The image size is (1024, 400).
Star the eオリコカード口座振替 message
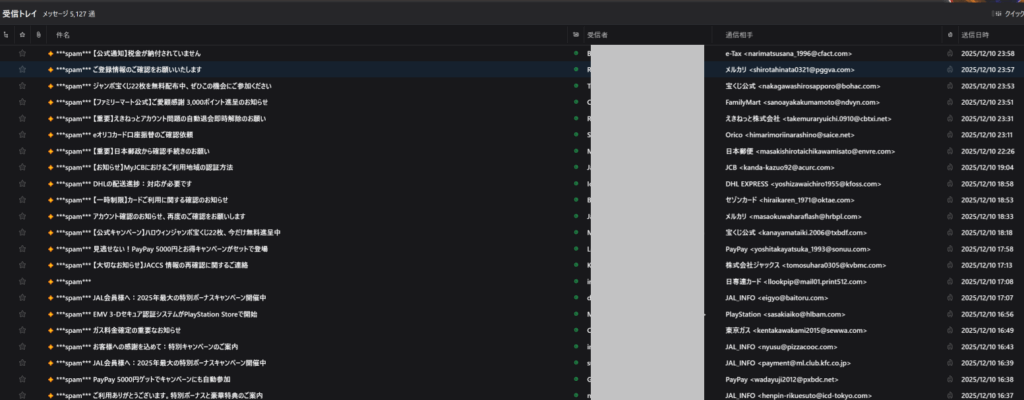pos(22,135)
